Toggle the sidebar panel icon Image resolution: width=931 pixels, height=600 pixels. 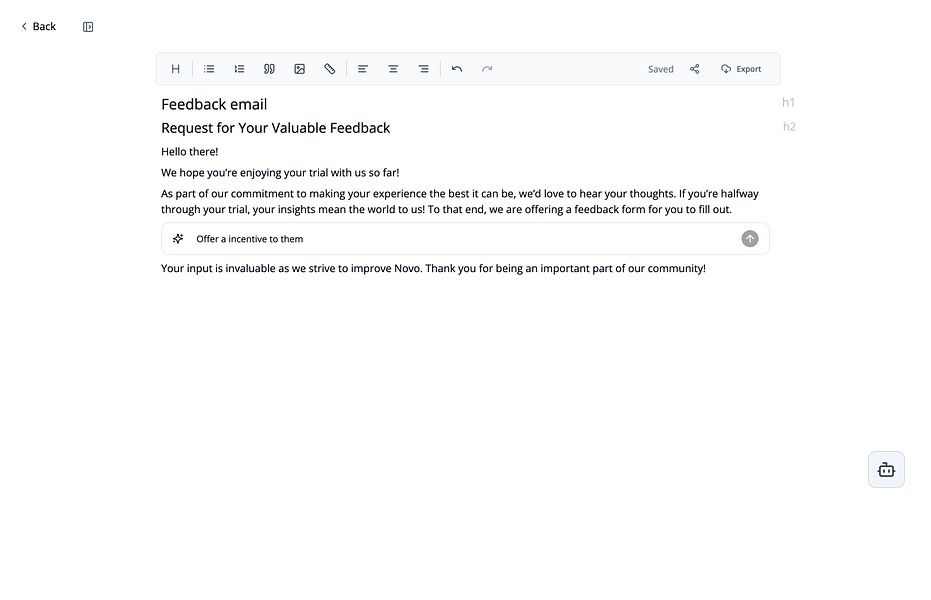click(88, 27)
